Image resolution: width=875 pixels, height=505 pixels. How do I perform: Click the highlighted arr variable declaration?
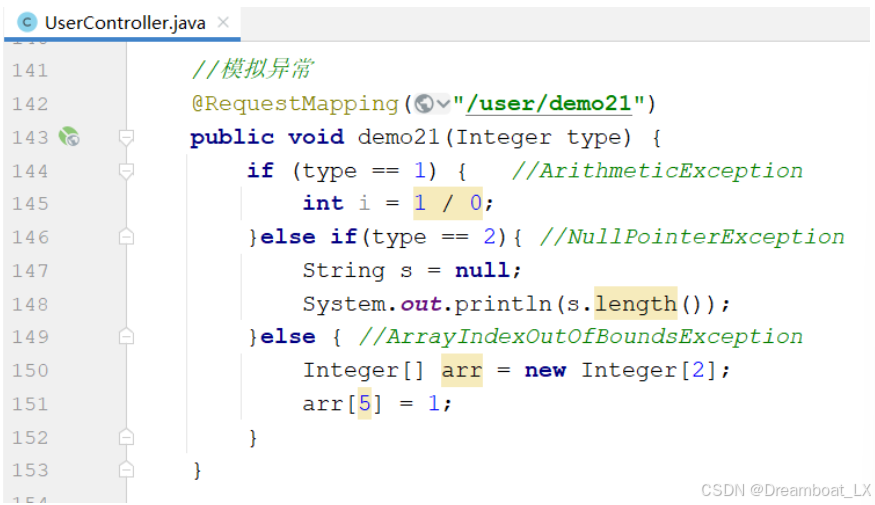click(461, 371)
